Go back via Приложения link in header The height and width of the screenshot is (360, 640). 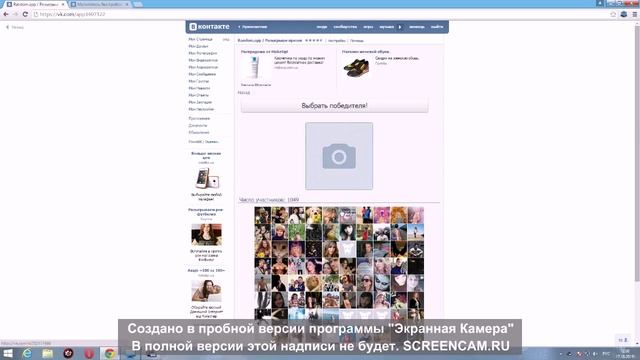pyautogui.click(x=253, y=27)
